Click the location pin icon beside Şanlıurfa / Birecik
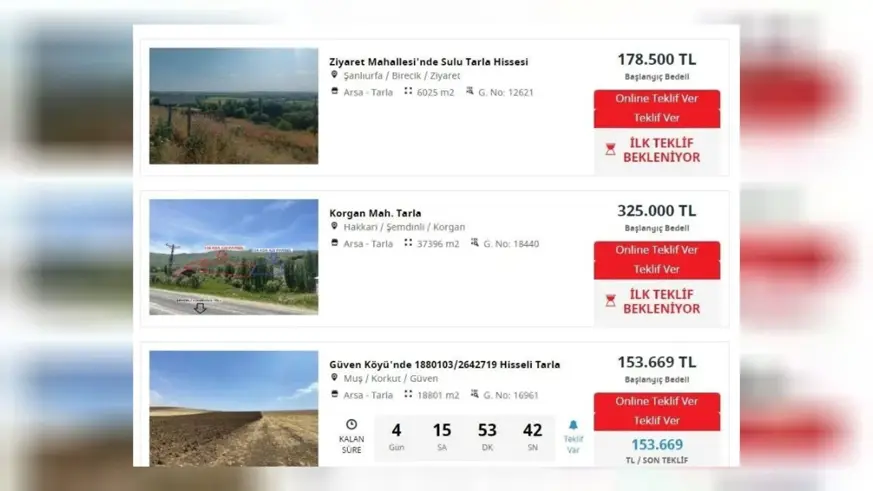 (x=334, y=75)
